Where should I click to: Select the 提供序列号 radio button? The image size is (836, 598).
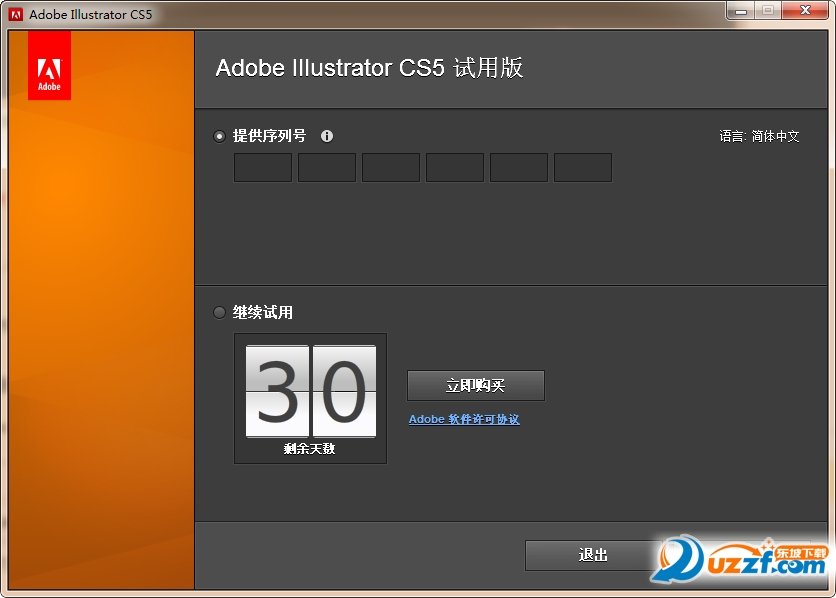220,136
